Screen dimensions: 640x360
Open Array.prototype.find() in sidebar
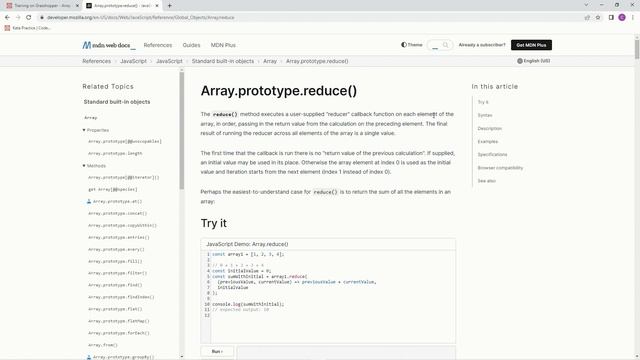pos(115,285)
